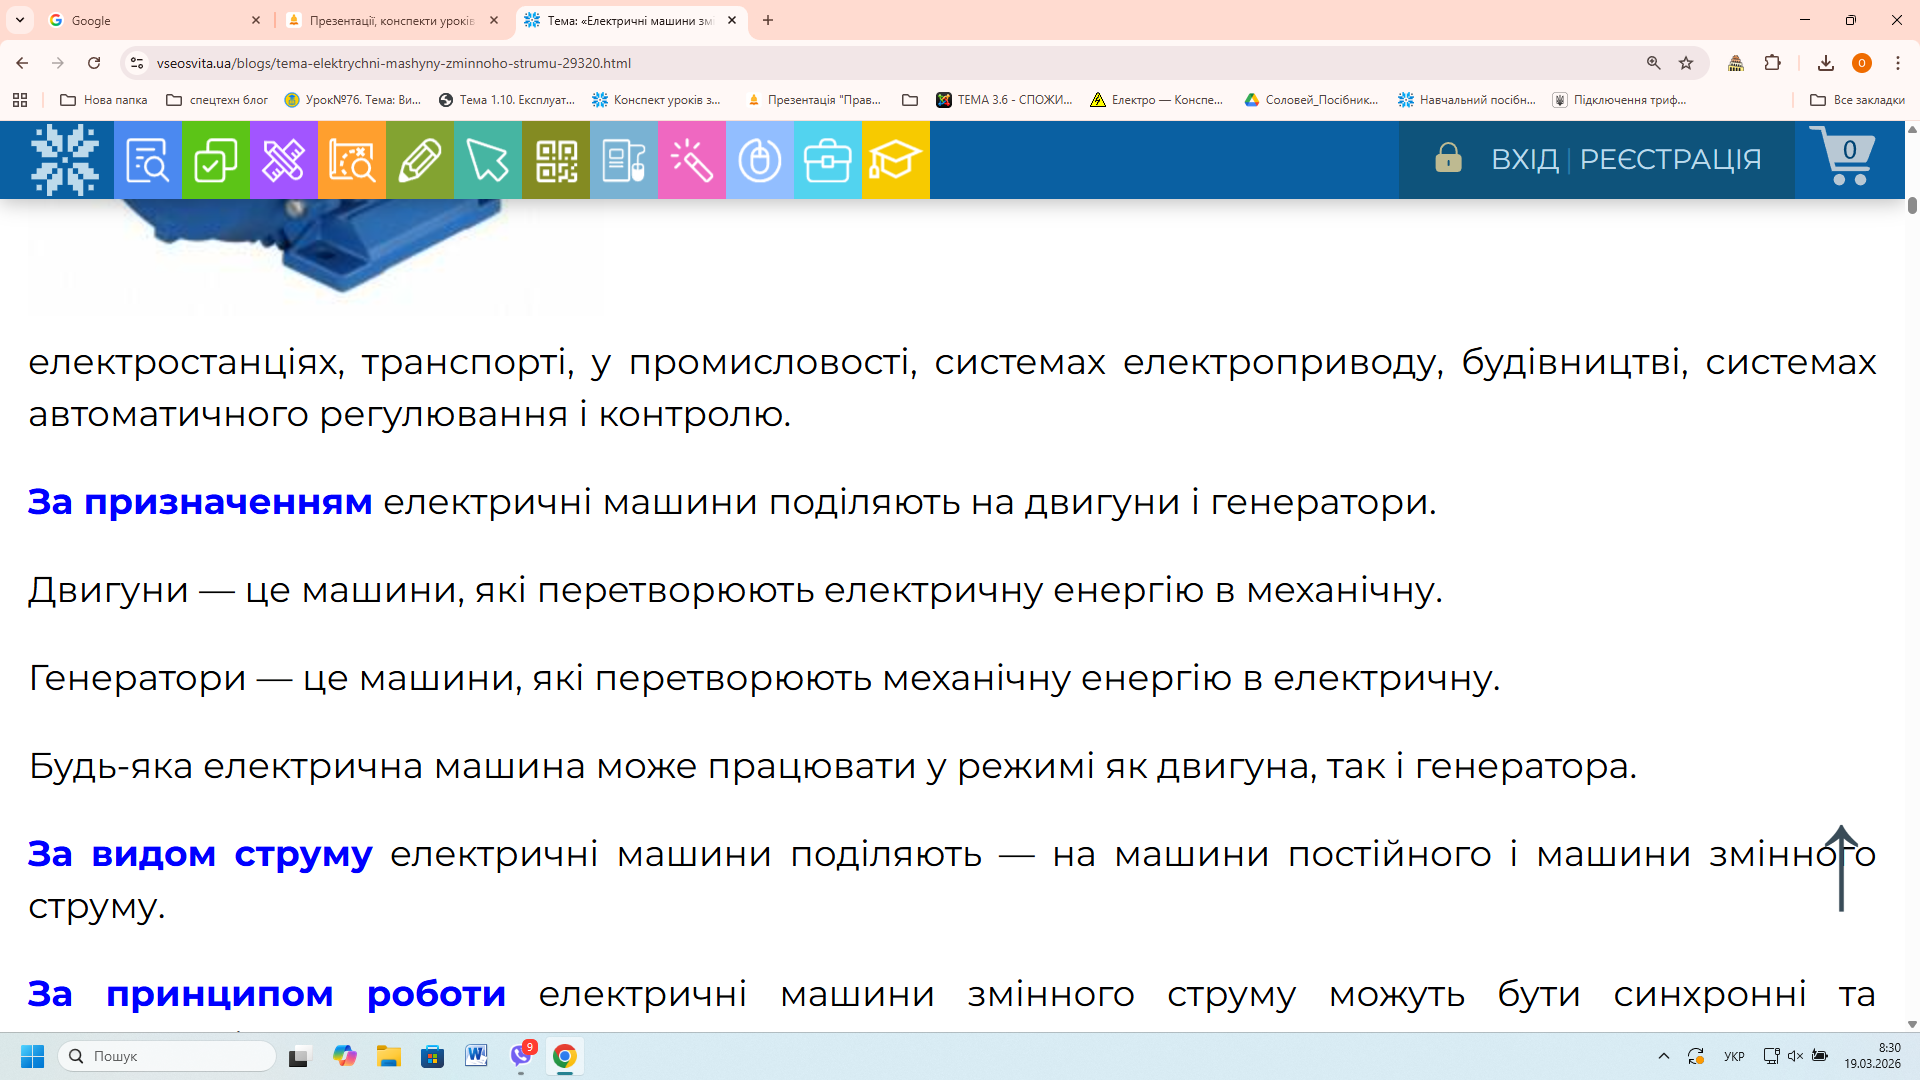Switch to the Google tab

coord(150,20)
